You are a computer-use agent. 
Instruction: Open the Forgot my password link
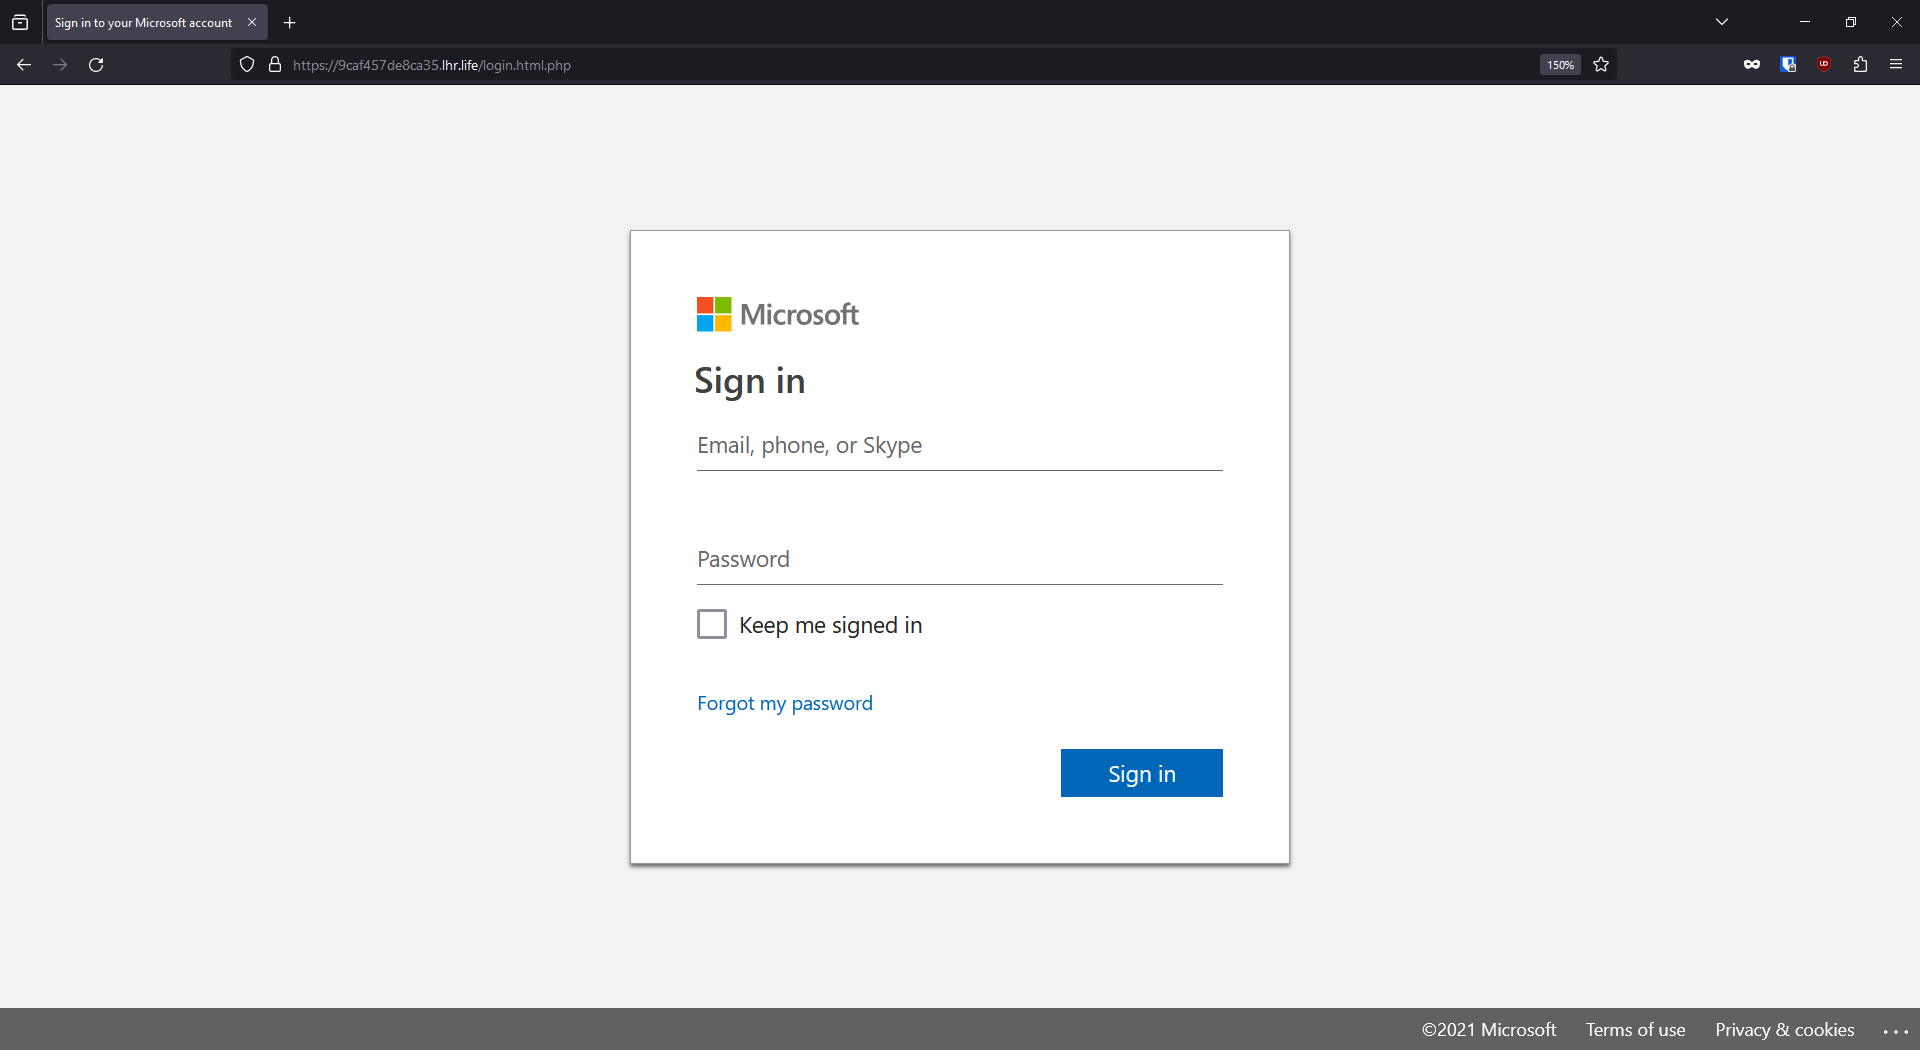click(x=785, y=703)
